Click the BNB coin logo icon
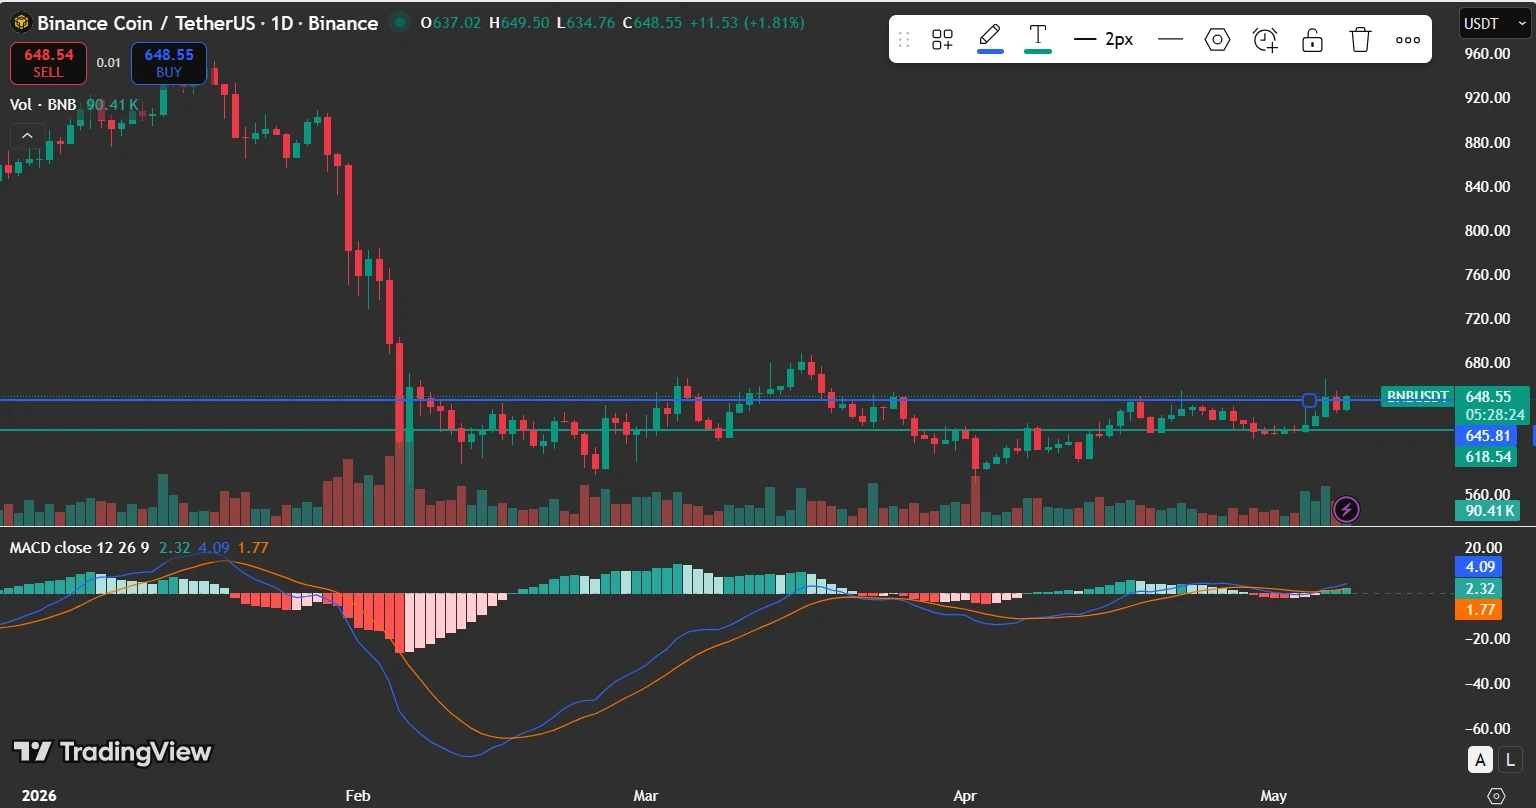 [20, 22]
